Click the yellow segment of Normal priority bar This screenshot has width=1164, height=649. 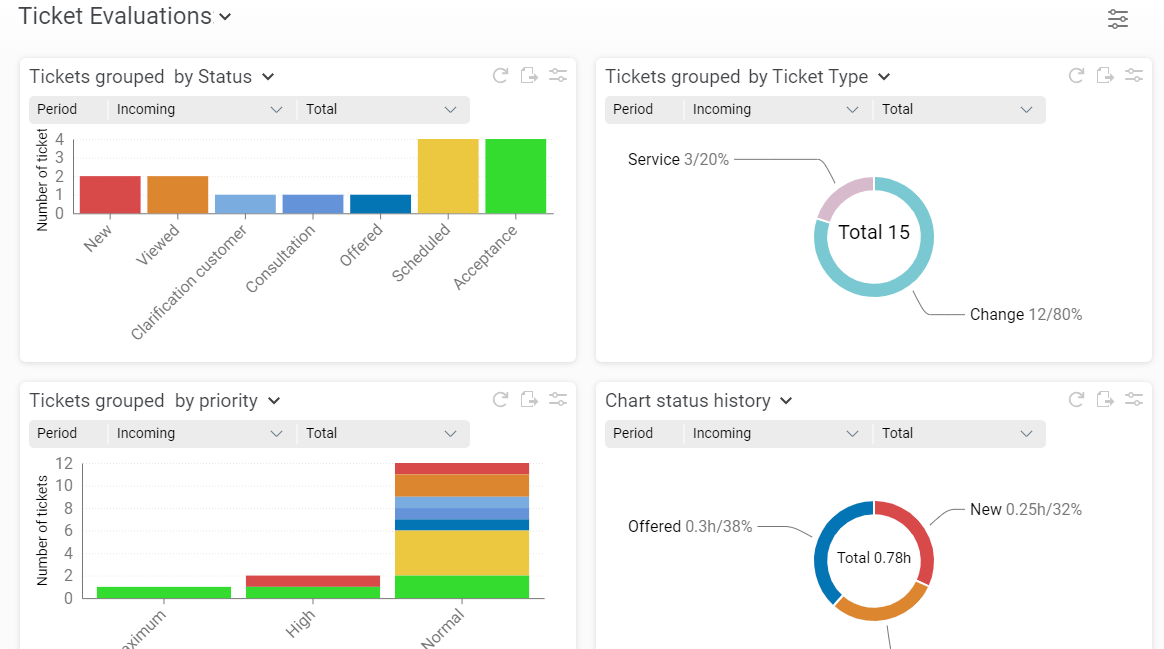pyautogui.click(x=462, y=553)
